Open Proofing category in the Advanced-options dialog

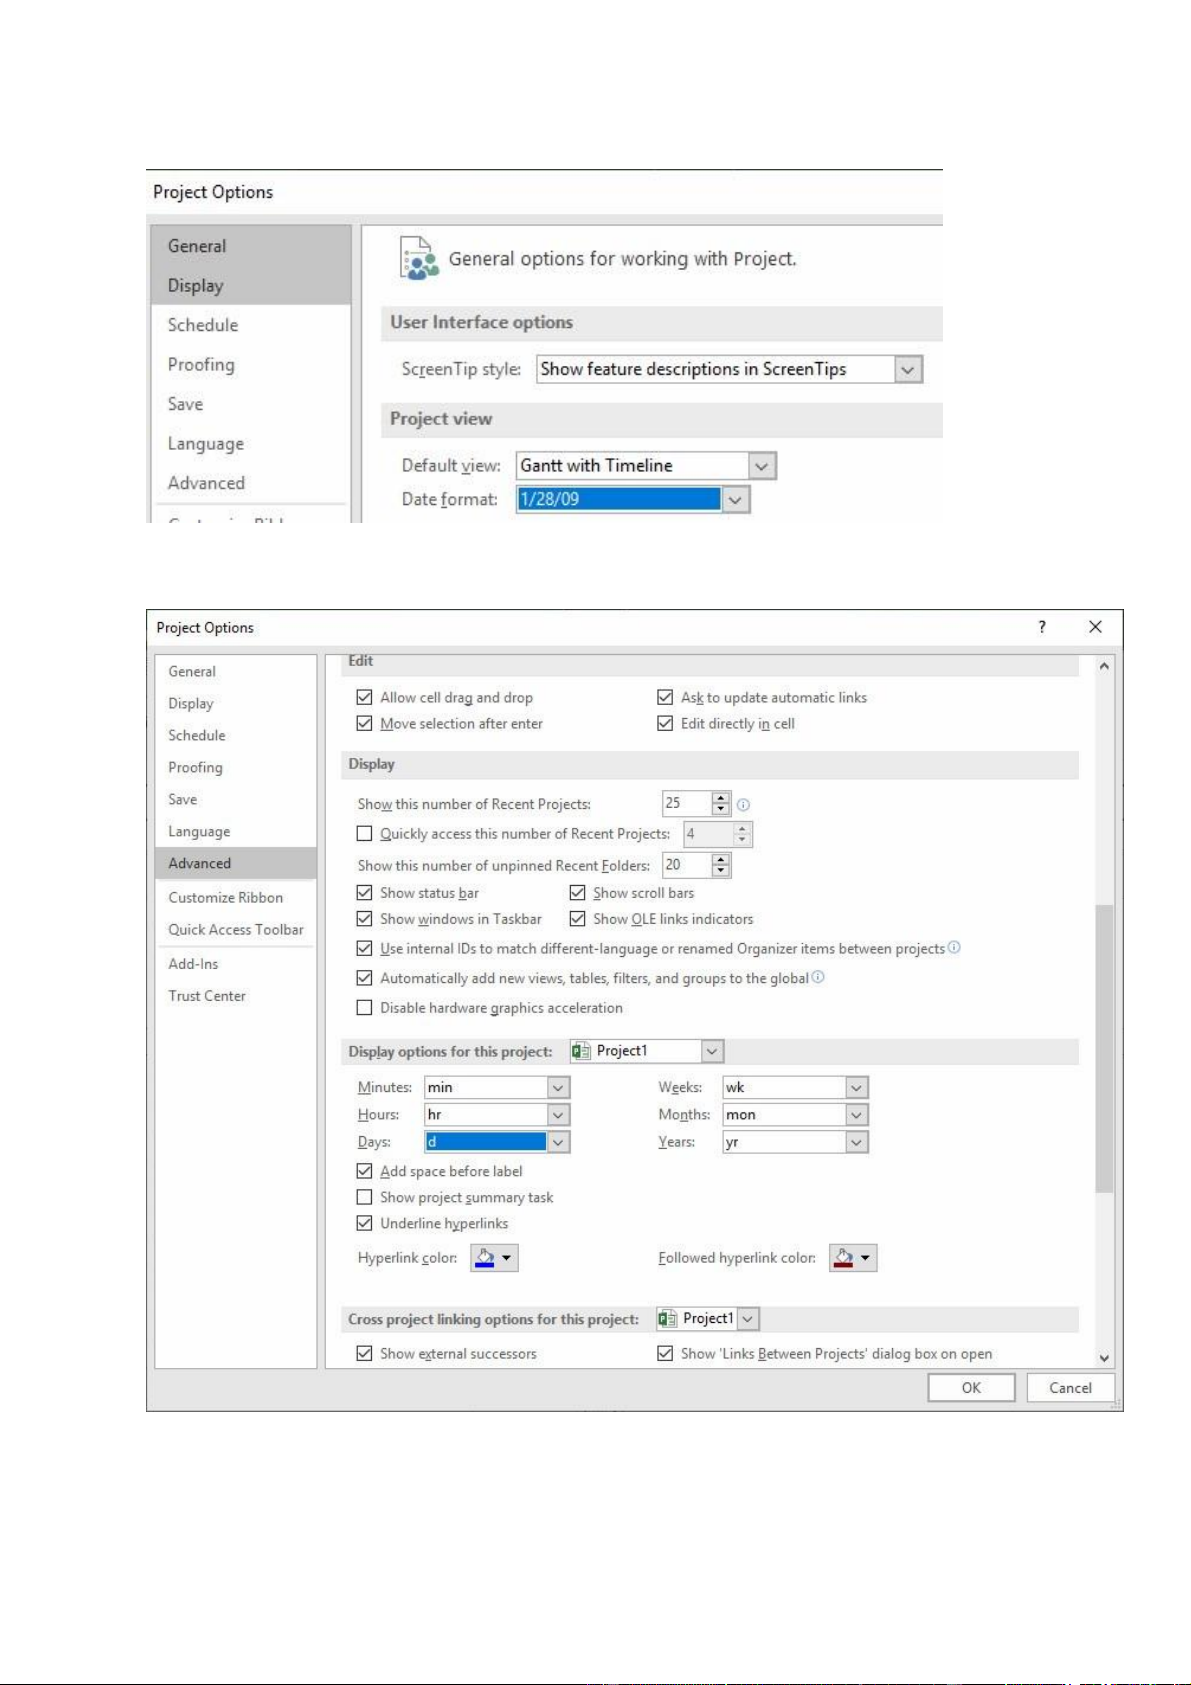point(236,767)
